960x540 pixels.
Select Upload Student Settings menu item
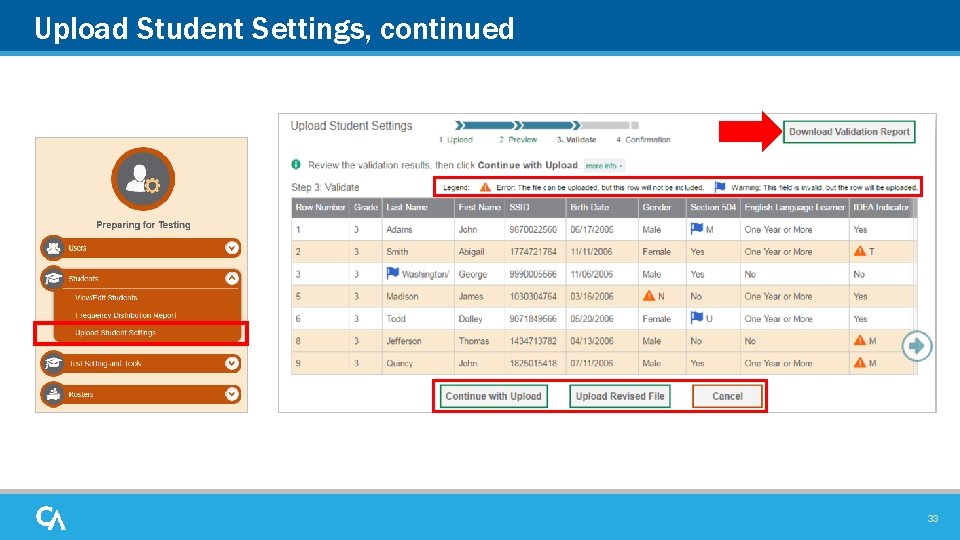coord(115,332)
